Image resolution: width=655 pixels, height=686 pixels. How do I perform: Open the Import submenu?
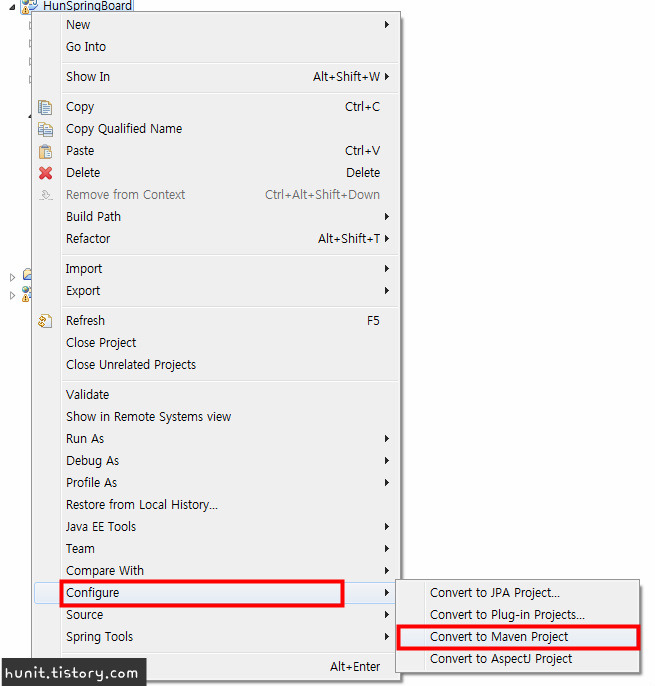(x=217, y=269)
